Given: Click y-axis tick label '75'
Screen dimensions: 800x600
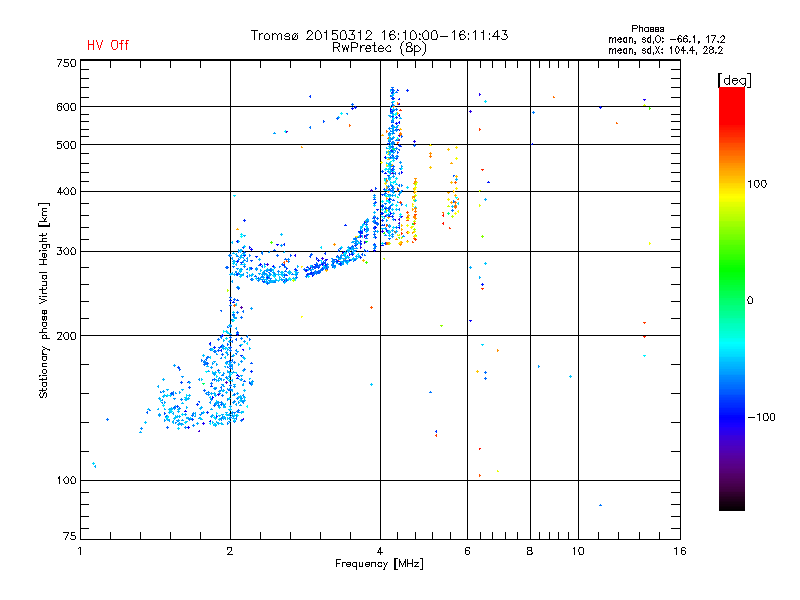Looking at the screenshot, I should click(x=70, y=536).
